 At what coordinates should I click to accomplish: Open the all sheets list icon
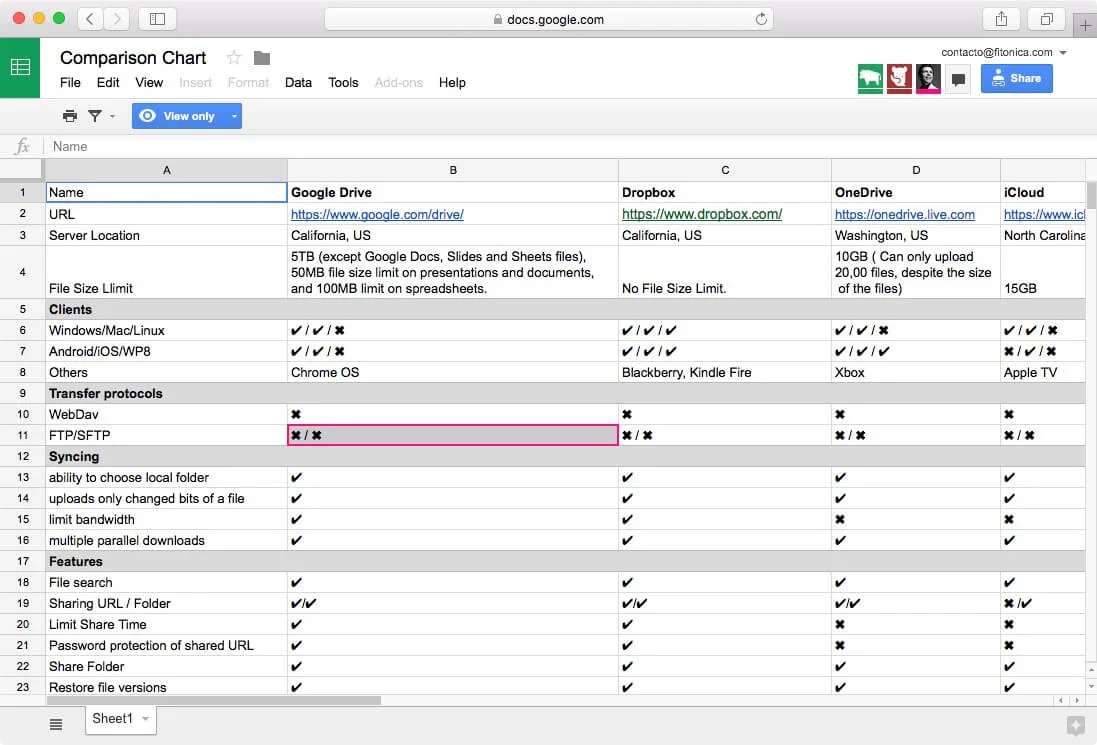[x=56, y=724]
